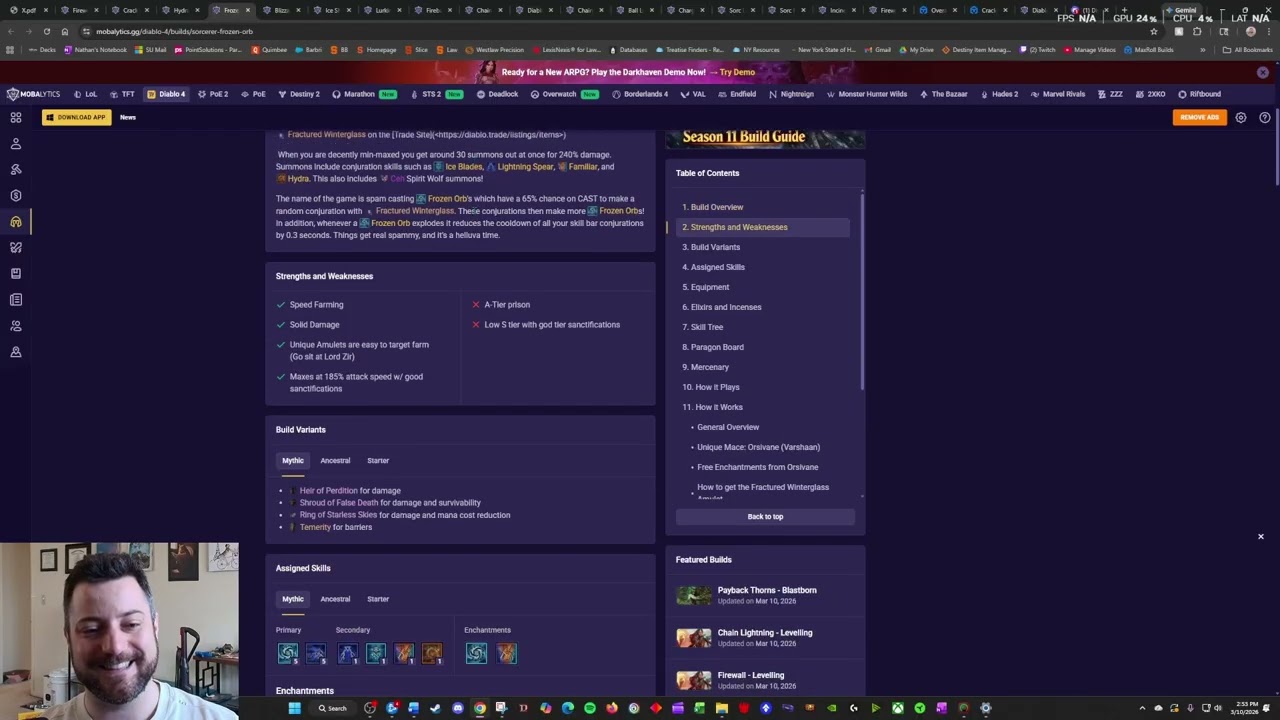Select the highlighted helmet icon in left sidebar
The width and height of the screenshot is (1280, 720).
coord(16,222)
